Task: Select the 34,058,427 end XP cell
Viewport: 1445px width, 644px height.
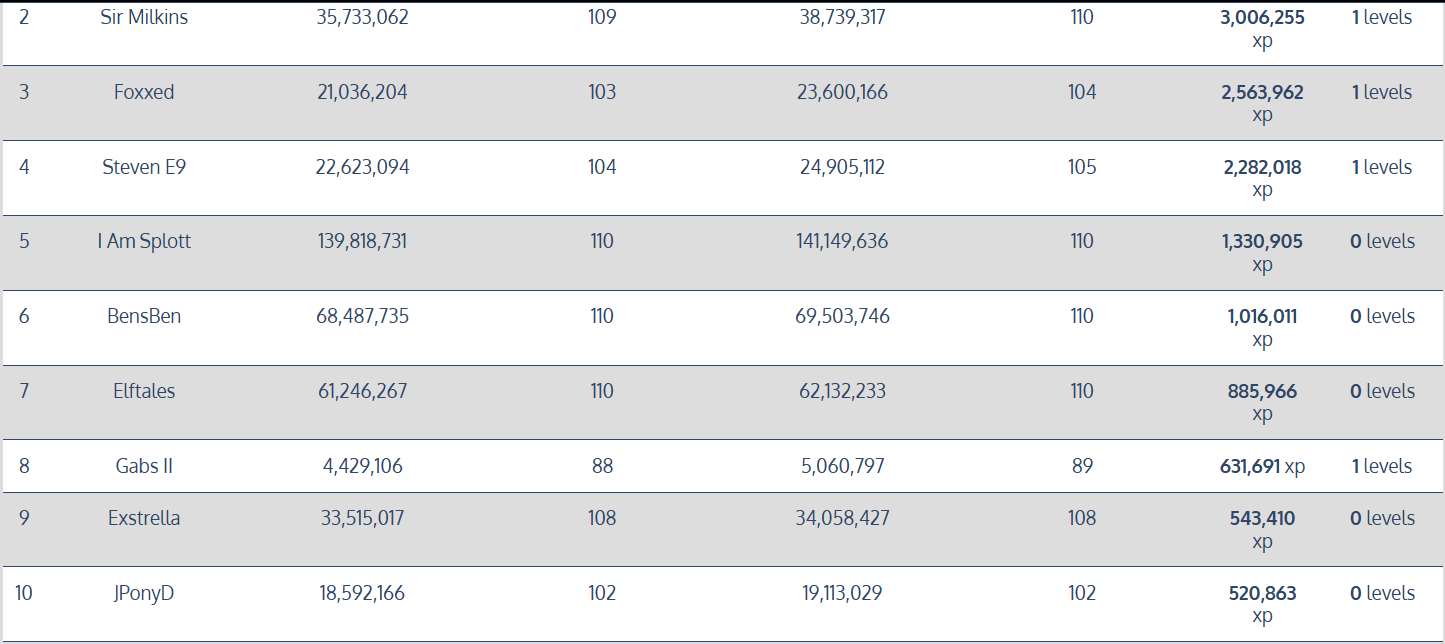Action: 843,518
